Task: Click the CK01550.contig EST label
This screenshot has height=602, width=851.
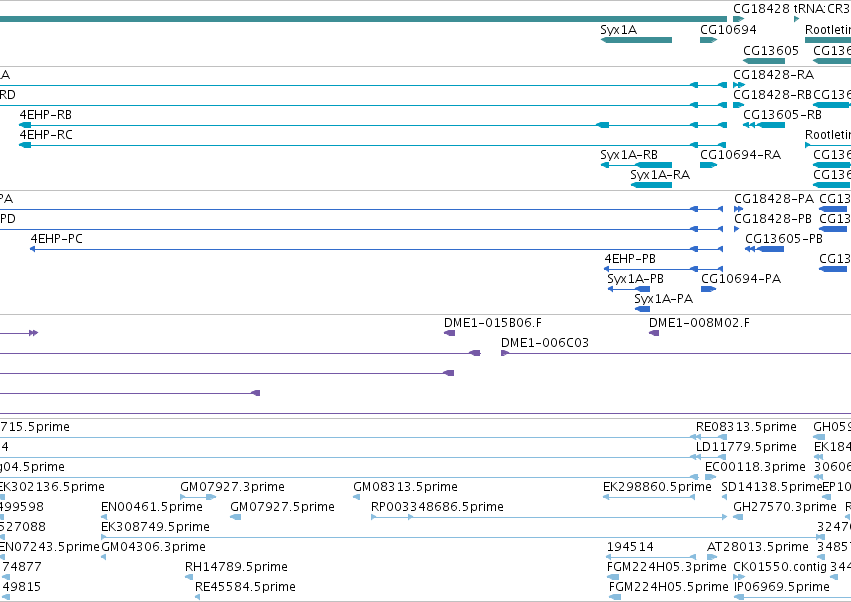Action: pyautogui.click(x=780, y=568)
